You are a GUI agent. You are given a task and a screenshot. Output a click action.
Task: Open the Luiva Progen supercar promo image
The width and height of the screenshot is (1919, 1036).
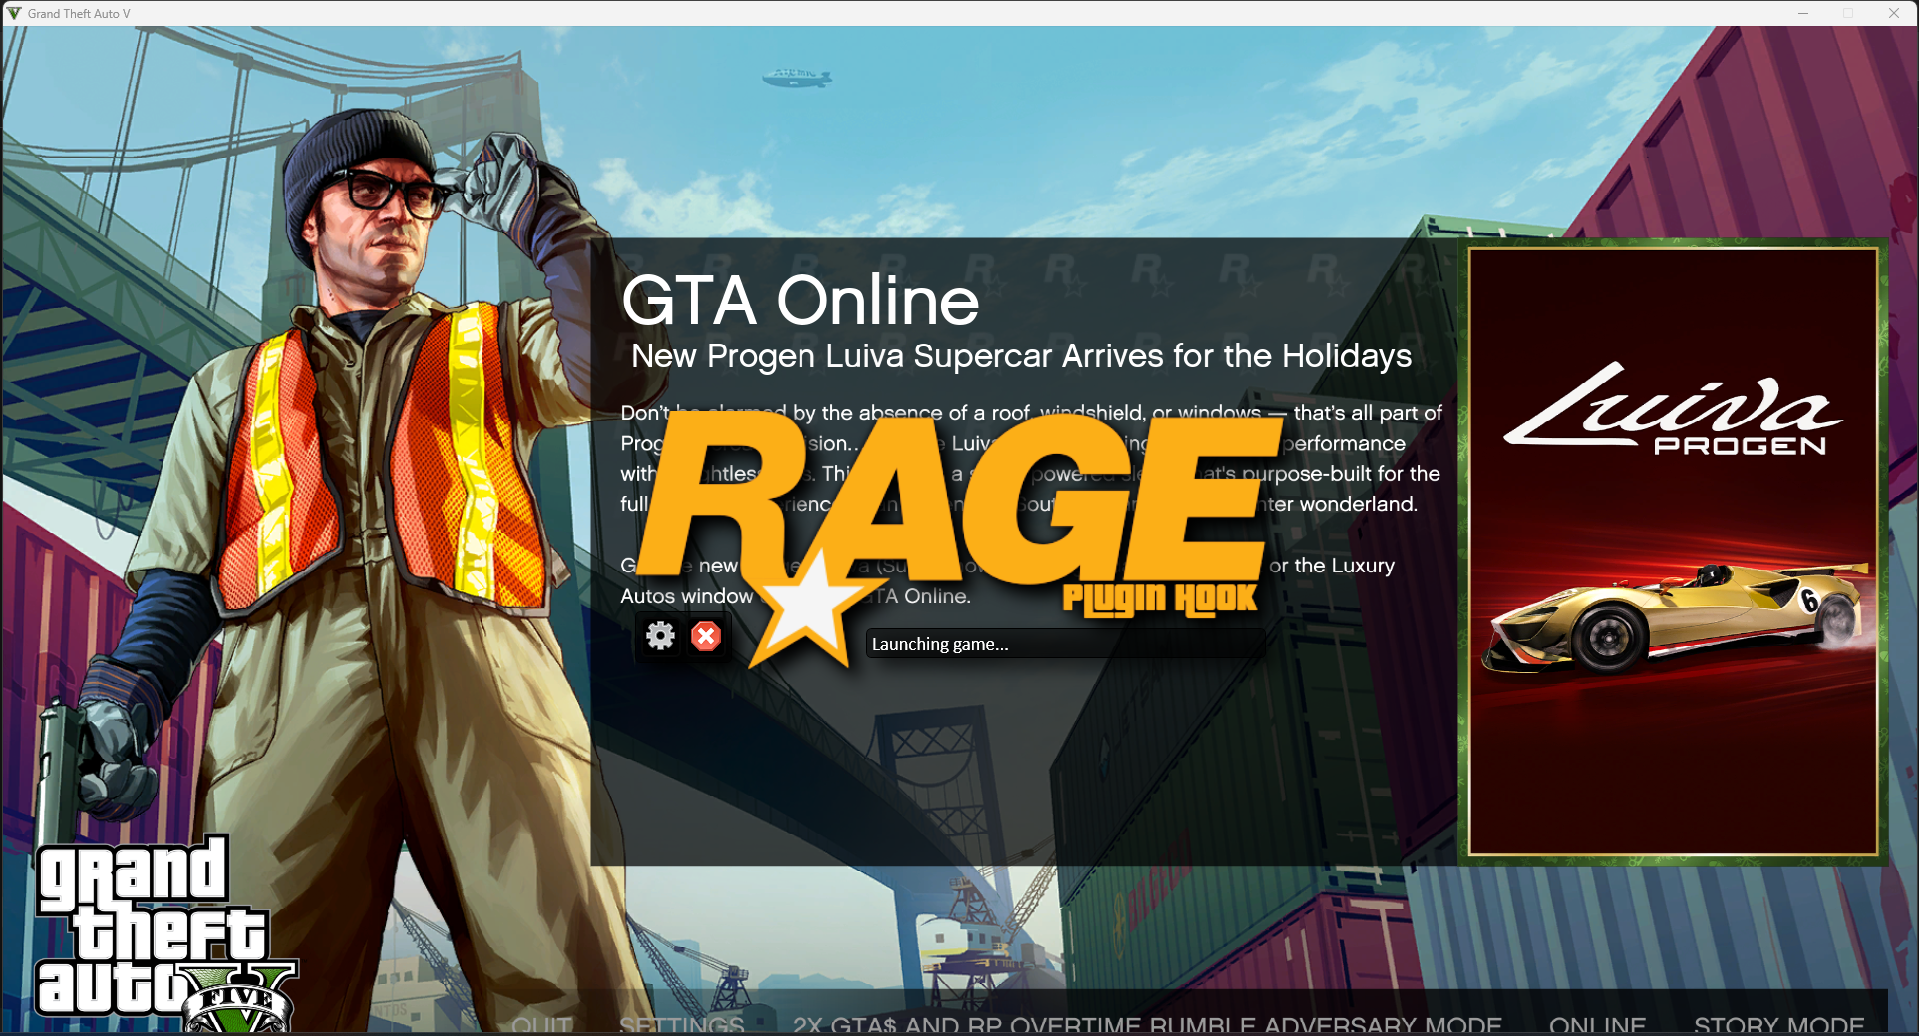(1673, 551)
